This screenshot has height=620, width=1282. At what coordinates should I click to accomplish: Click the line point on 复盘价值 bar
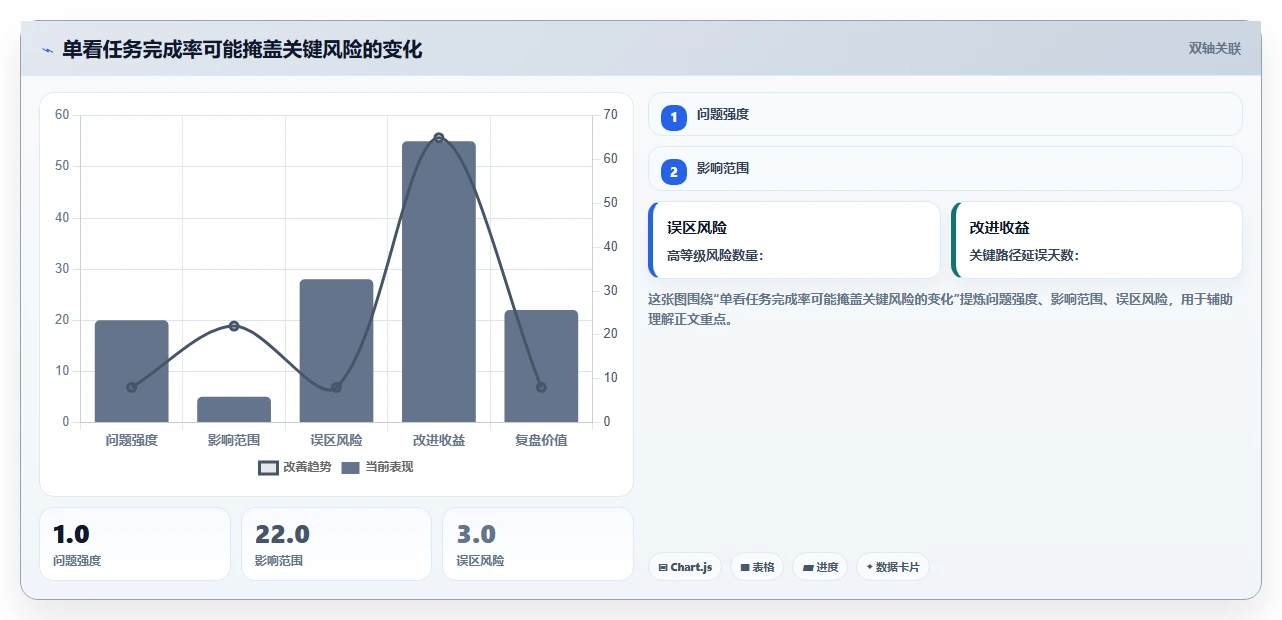pos(541,387)
